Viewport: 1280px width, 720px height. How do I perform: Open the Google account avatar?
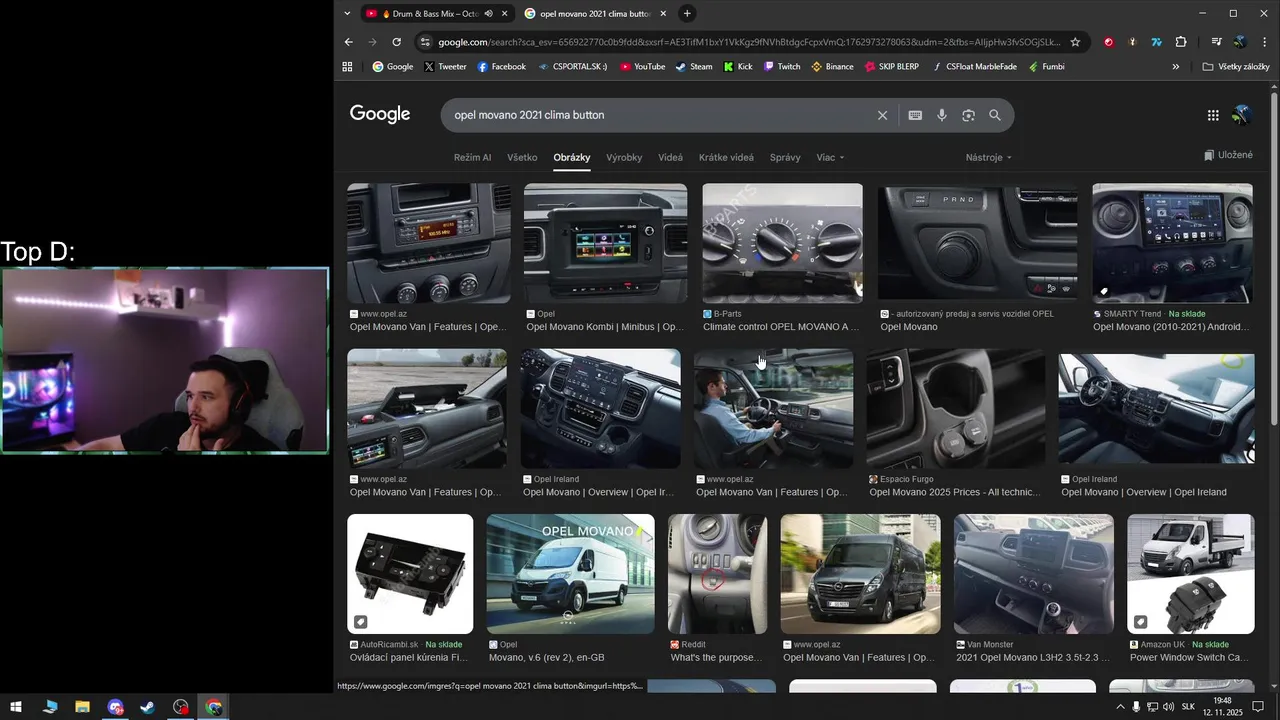pos(1241,115)
